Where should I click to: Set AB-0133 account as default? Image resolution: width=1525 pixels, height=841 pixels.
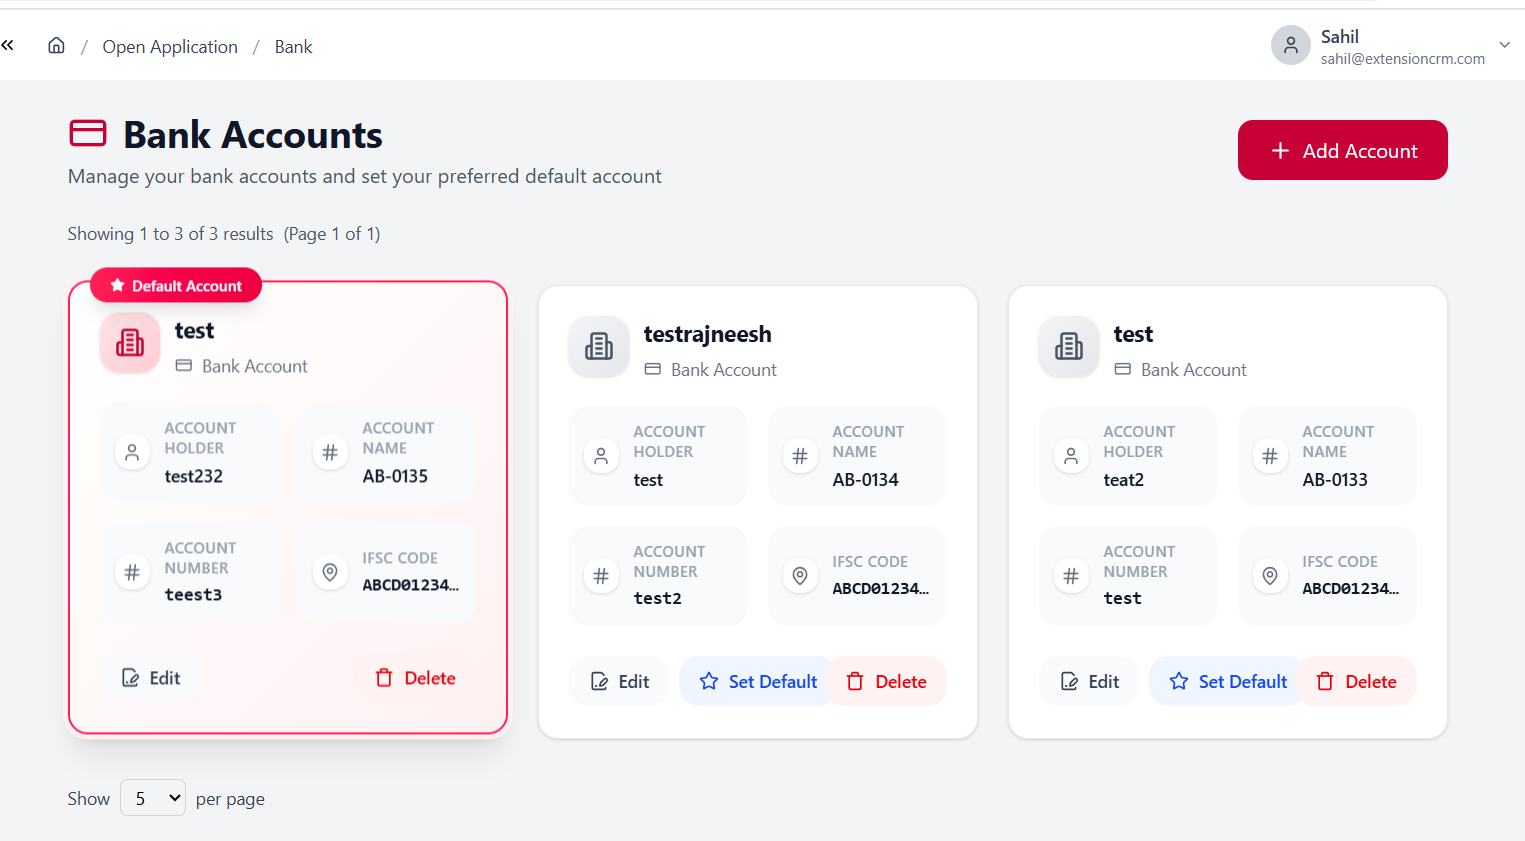tap(1228, 682)
